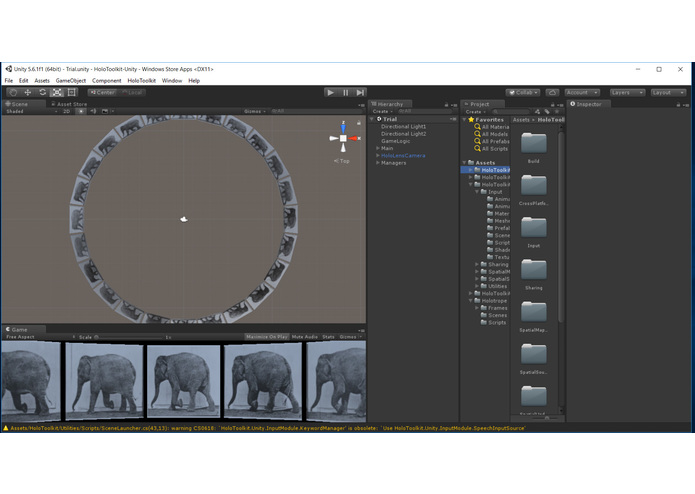Lock the Hierarchy panel

point(446,105)
